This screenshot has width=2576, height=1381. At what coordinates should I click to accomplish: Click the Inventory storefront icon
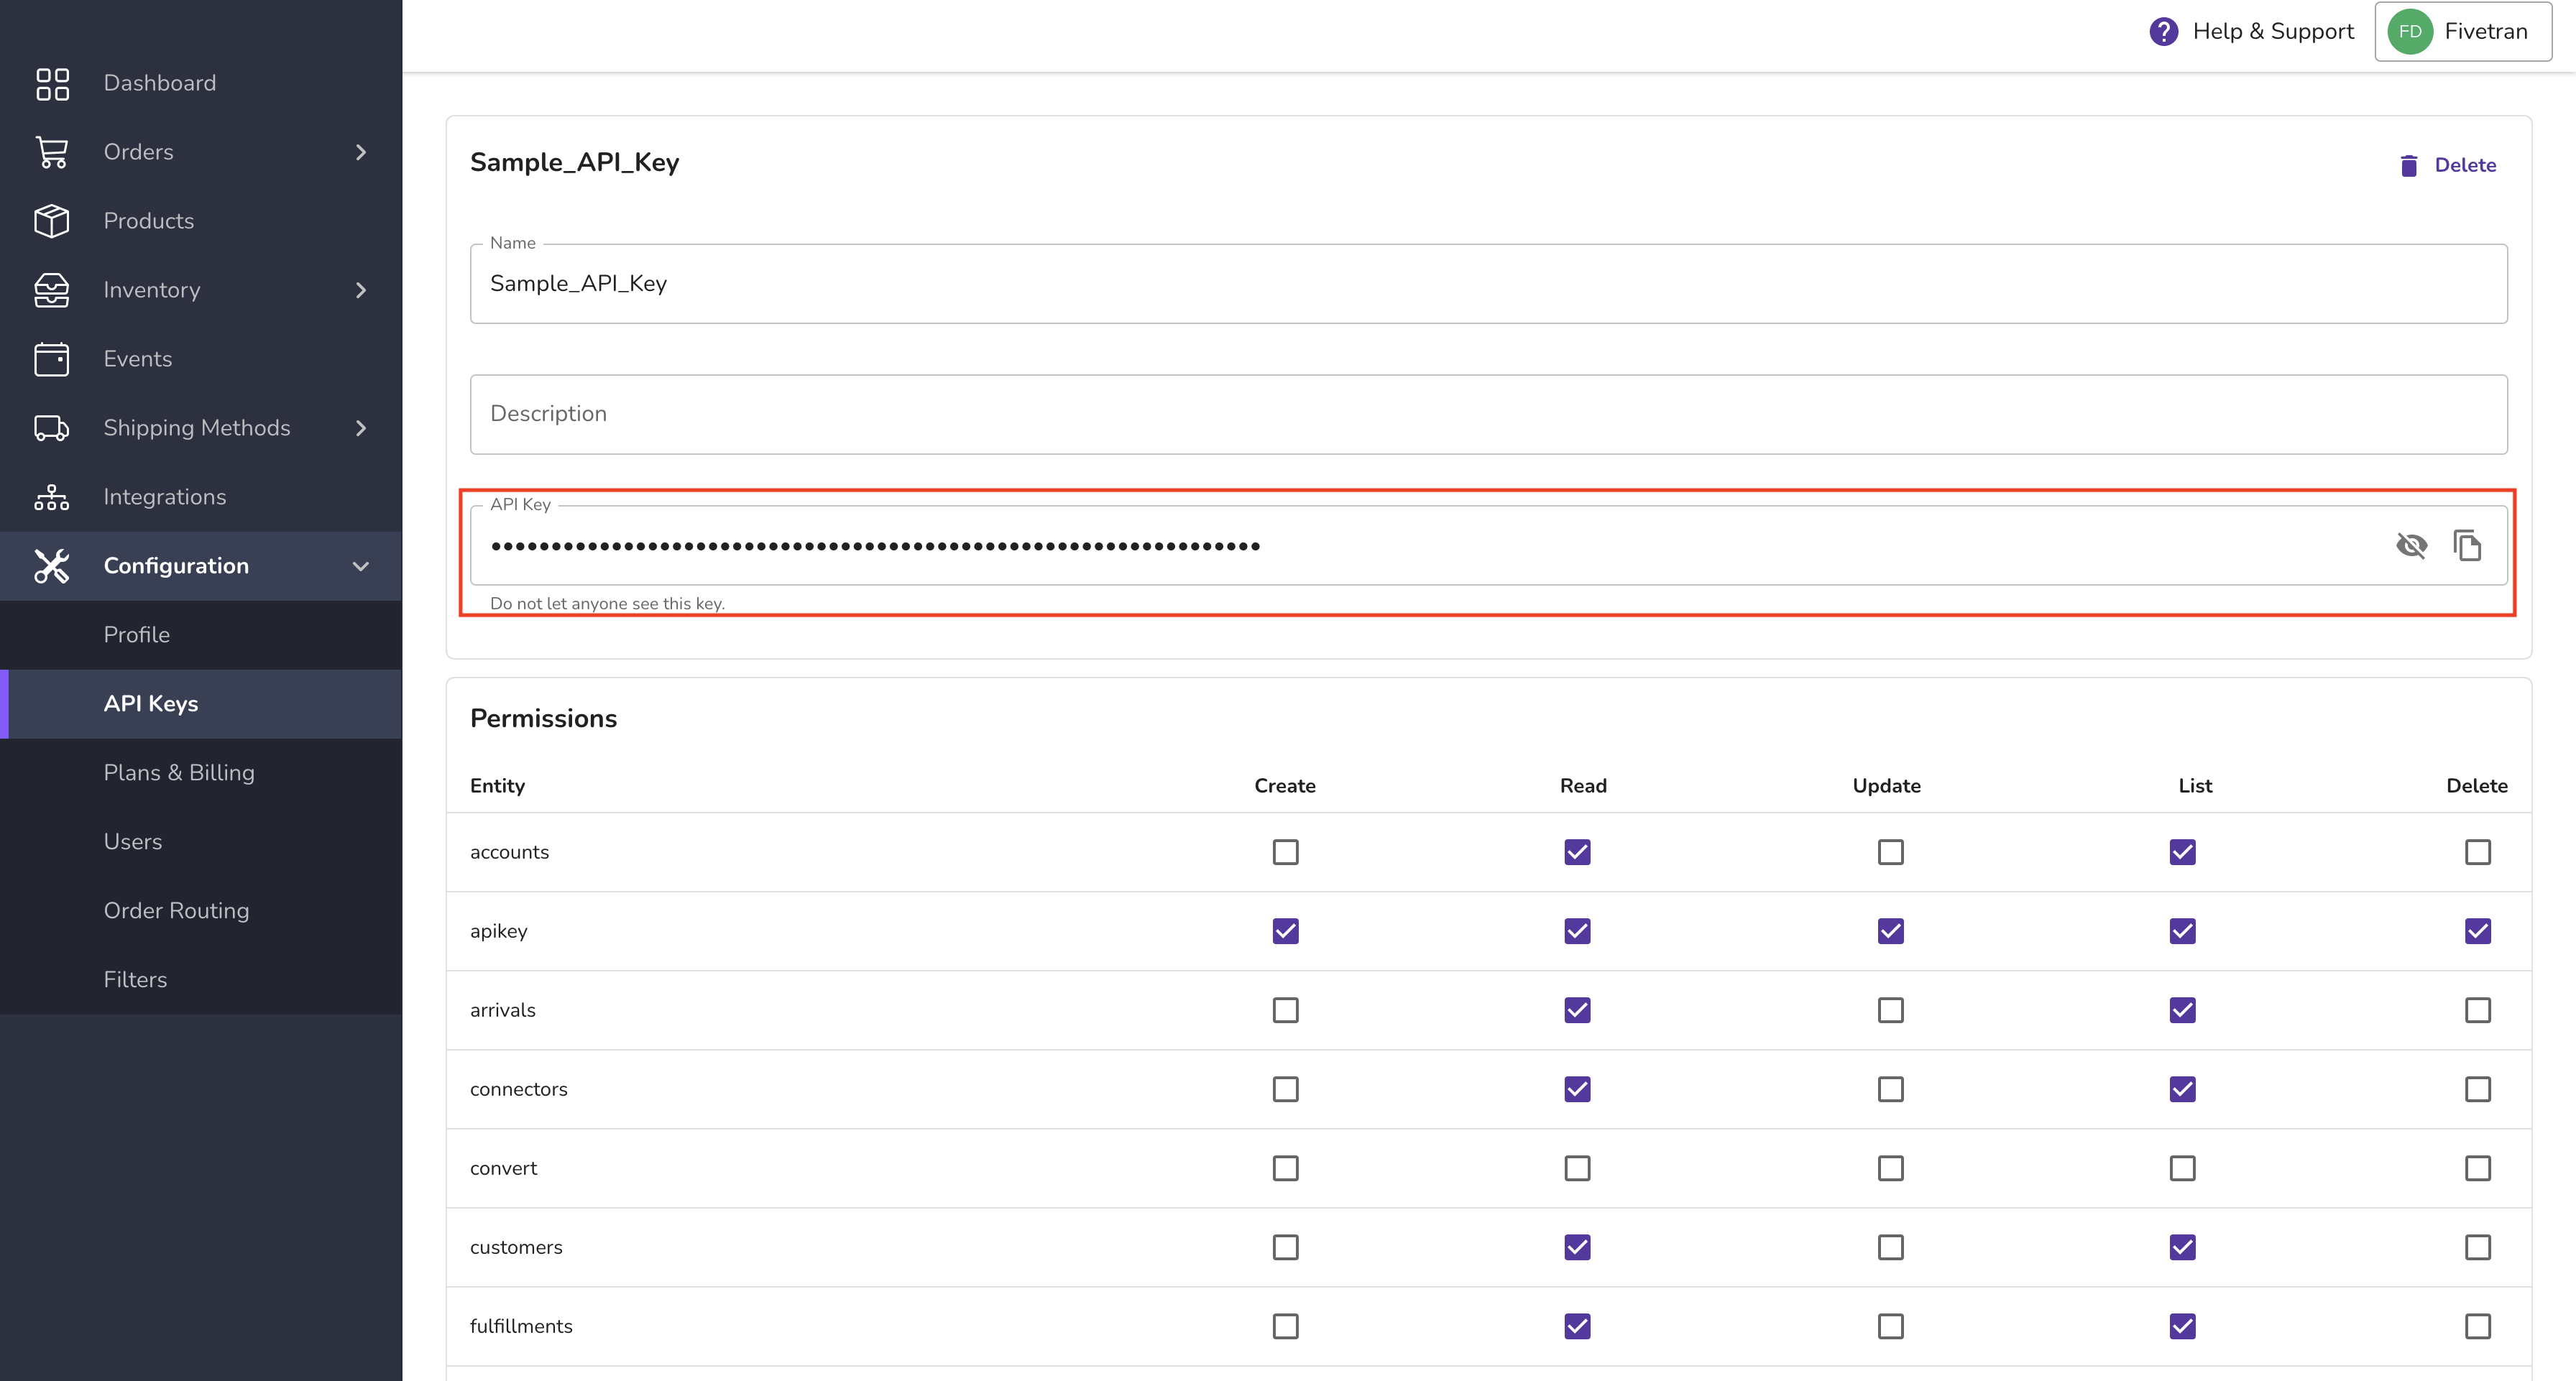click(x=52, y=290)
